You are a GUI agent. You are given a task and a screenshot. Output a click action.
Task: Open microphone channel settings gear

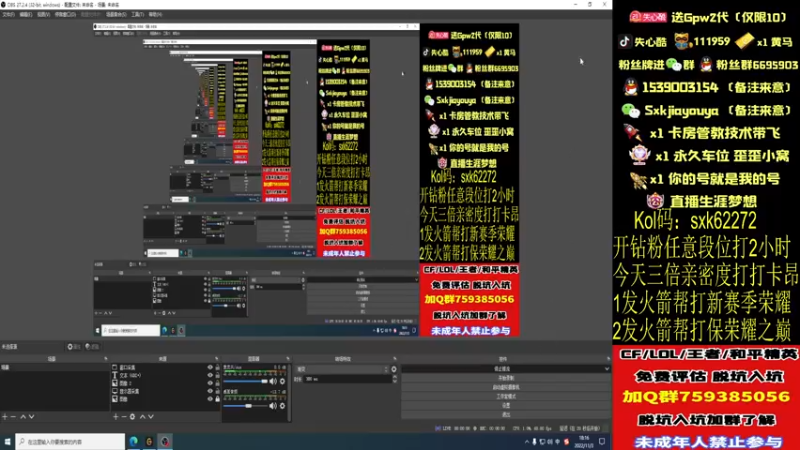pyautogui.click(x=283, y=381)
